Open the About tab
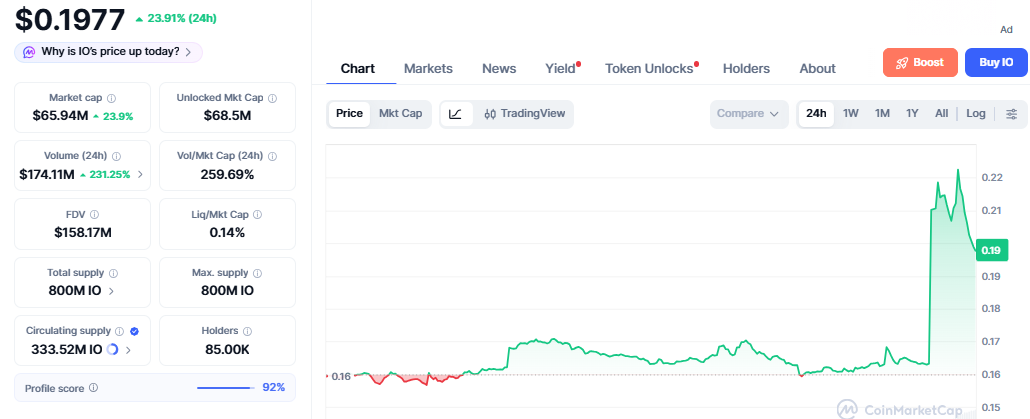This screenshot has width=1030, height=419. pos(817,68)
